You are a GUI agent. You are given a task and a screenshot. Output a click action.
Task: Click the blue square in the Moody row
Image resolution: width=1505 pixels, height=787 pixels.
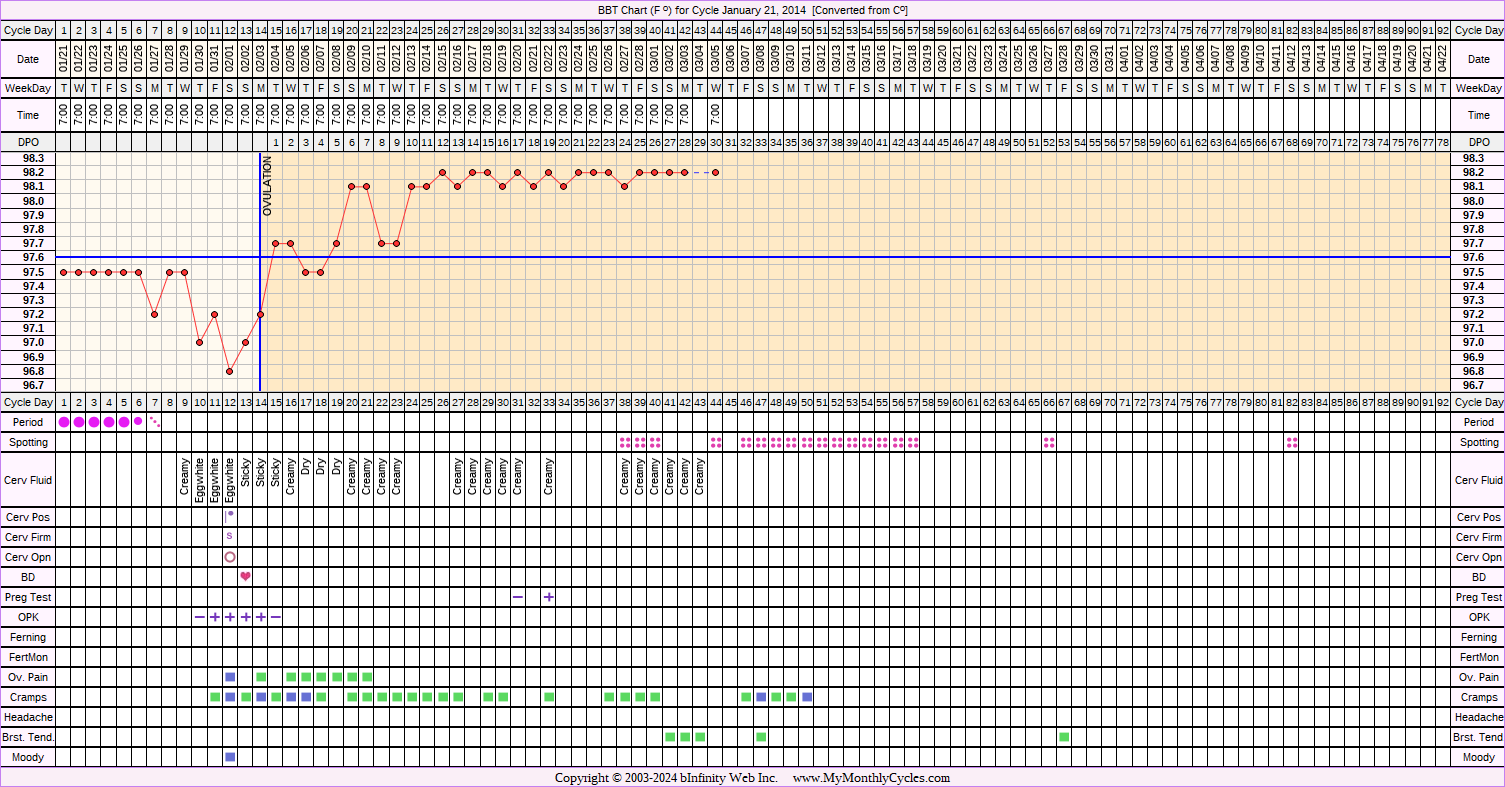tap(230, 757)
